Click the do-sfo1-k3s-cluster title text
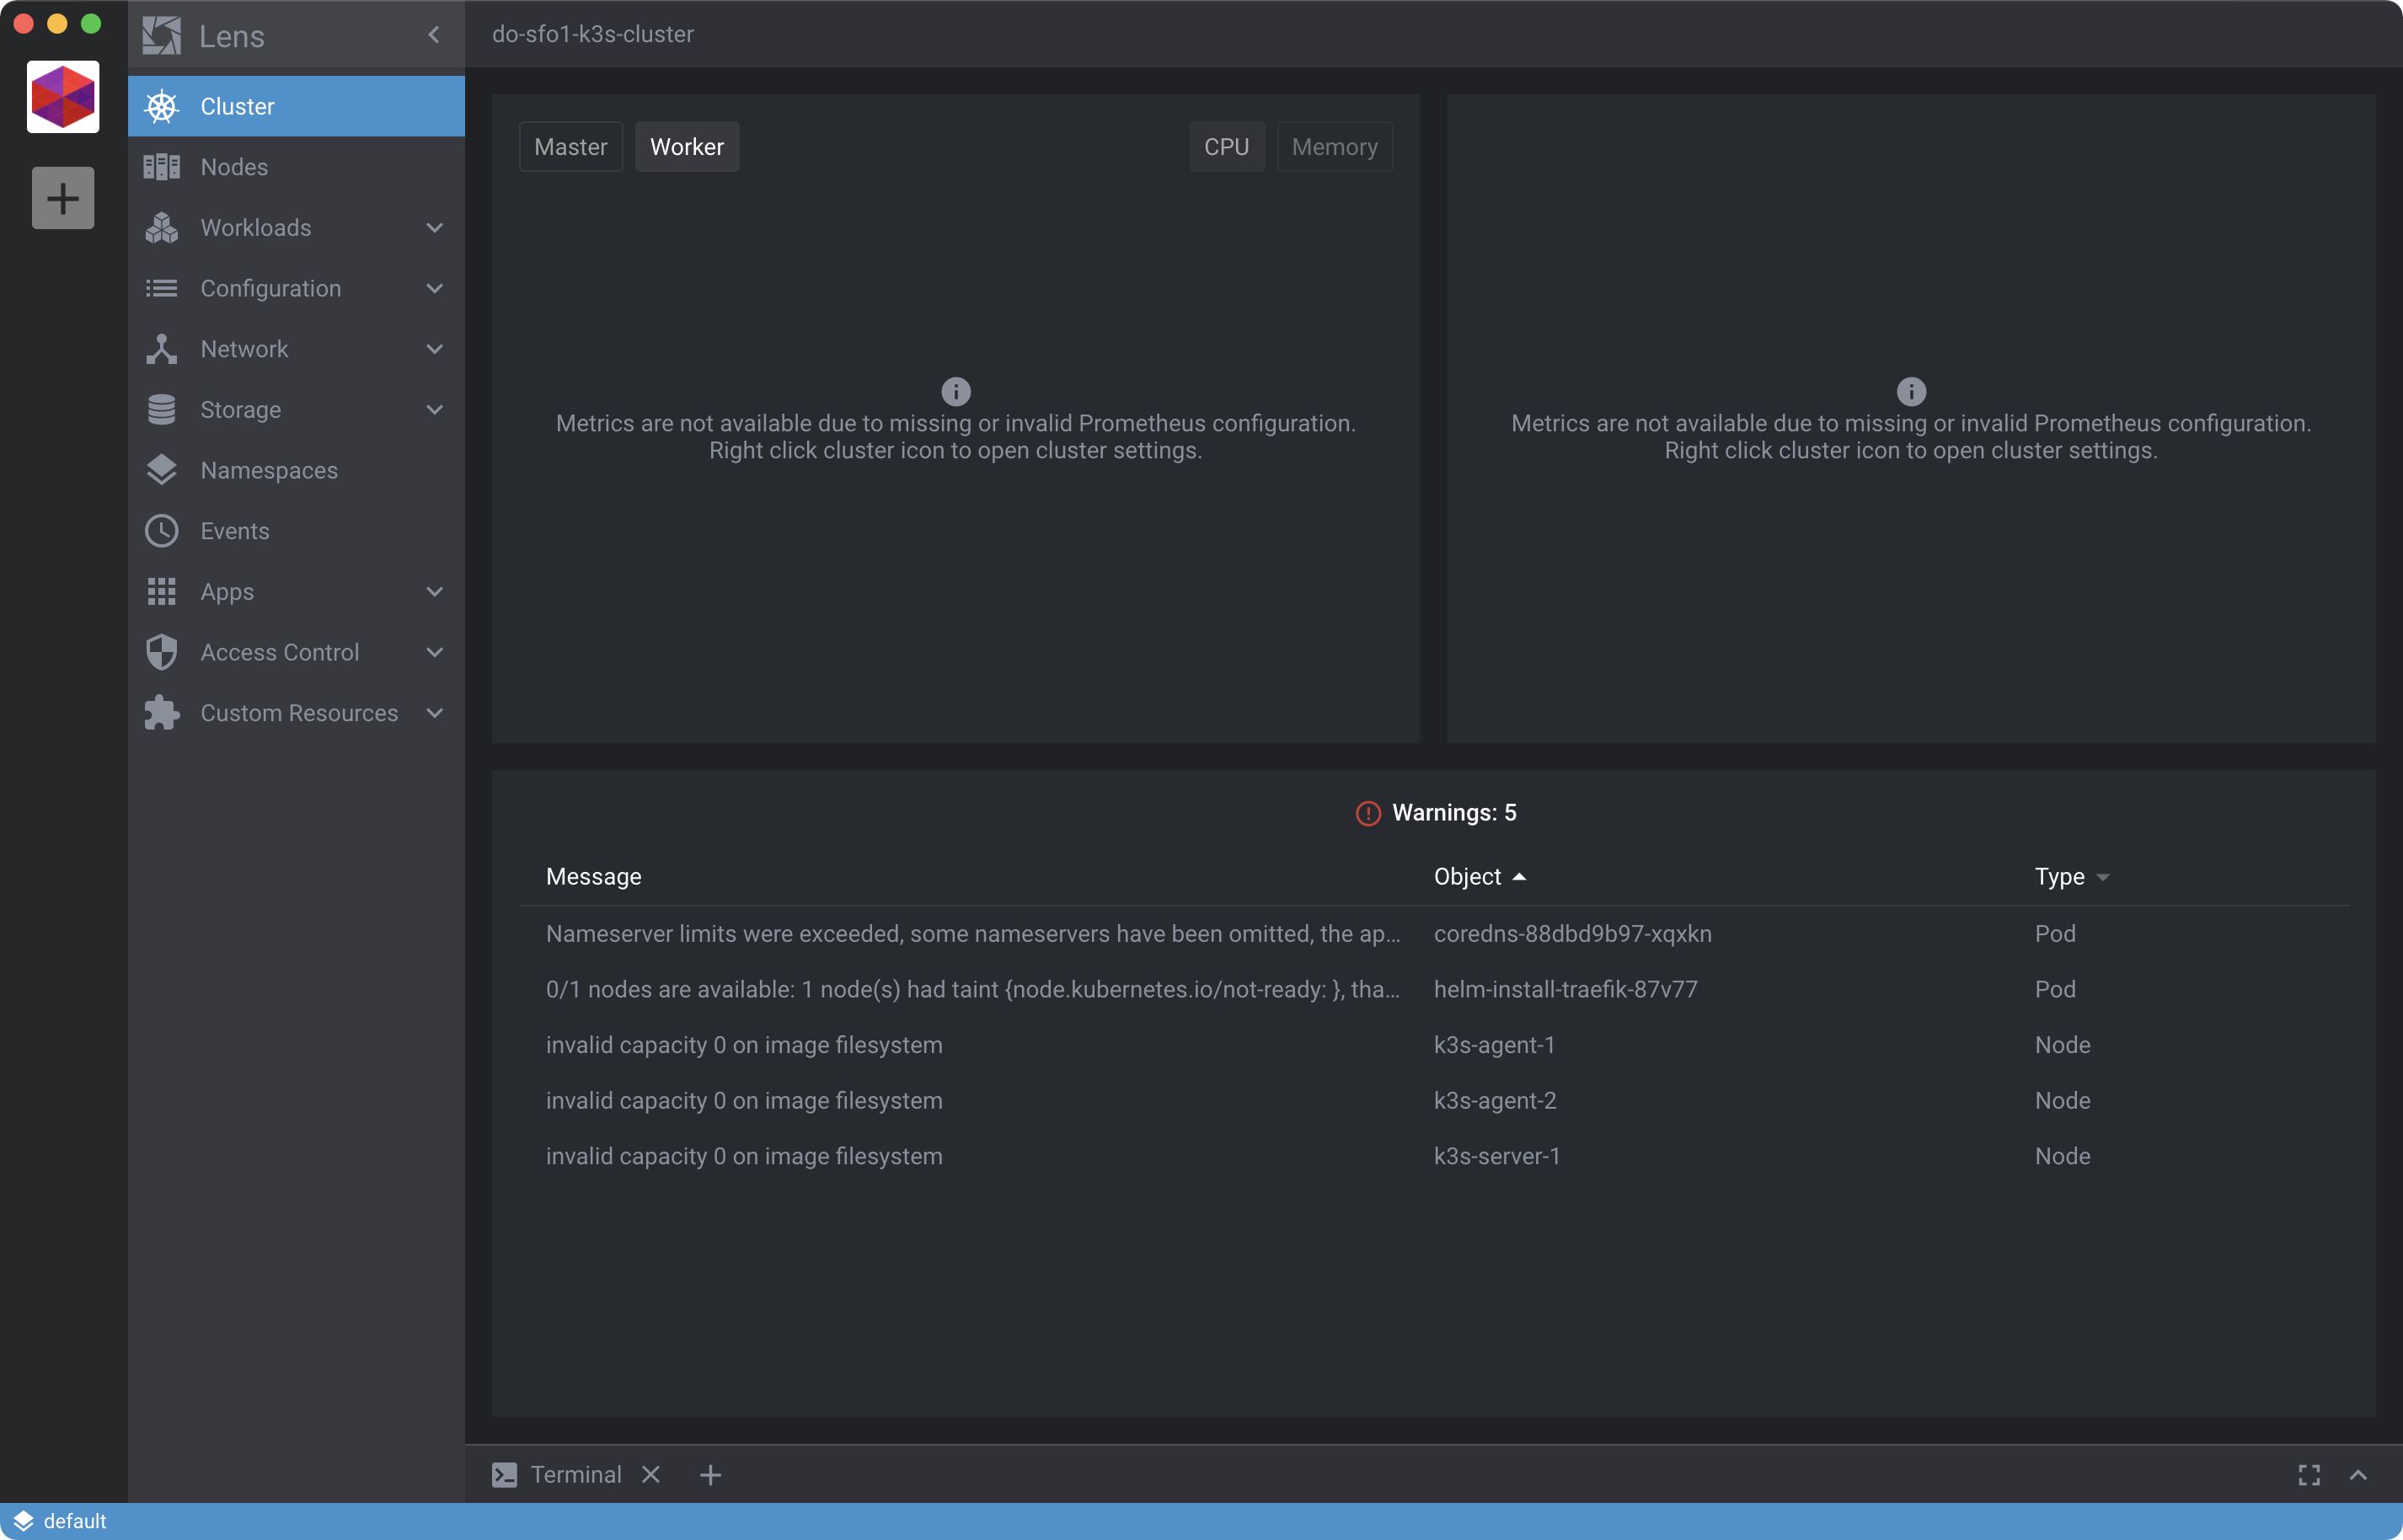 pos(592,34)
